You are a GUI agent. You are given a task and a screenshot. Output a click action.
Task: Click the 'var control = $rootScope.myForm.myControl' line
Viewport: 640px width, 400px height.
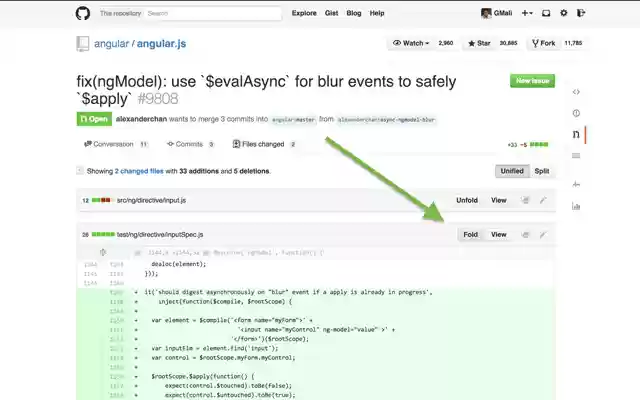click(223, 358)
